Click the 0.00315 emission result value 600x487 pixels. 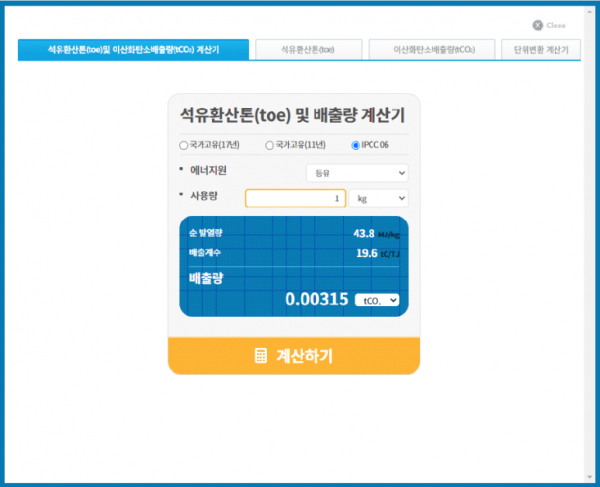(316, 300)
